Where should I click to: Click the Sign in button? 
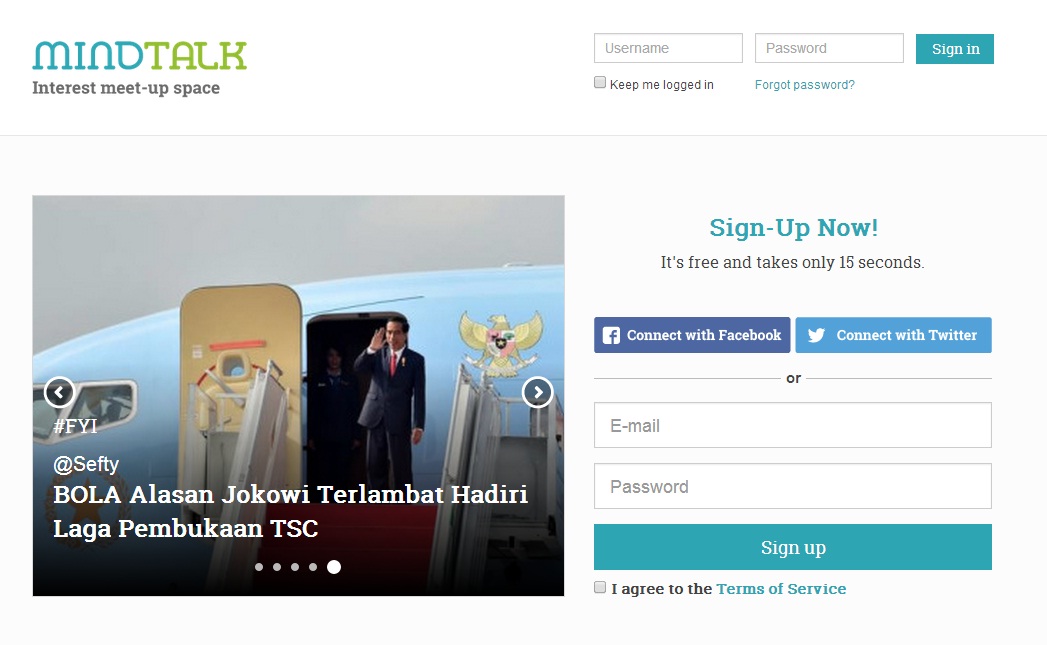[x=955, y=49]
